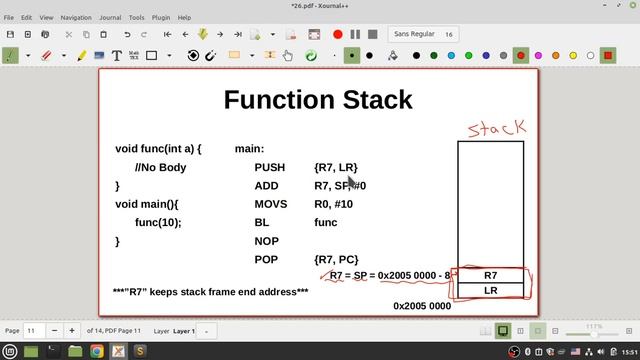Open the File menu
This screenshot has height=360, width=640.
(9, 18)
